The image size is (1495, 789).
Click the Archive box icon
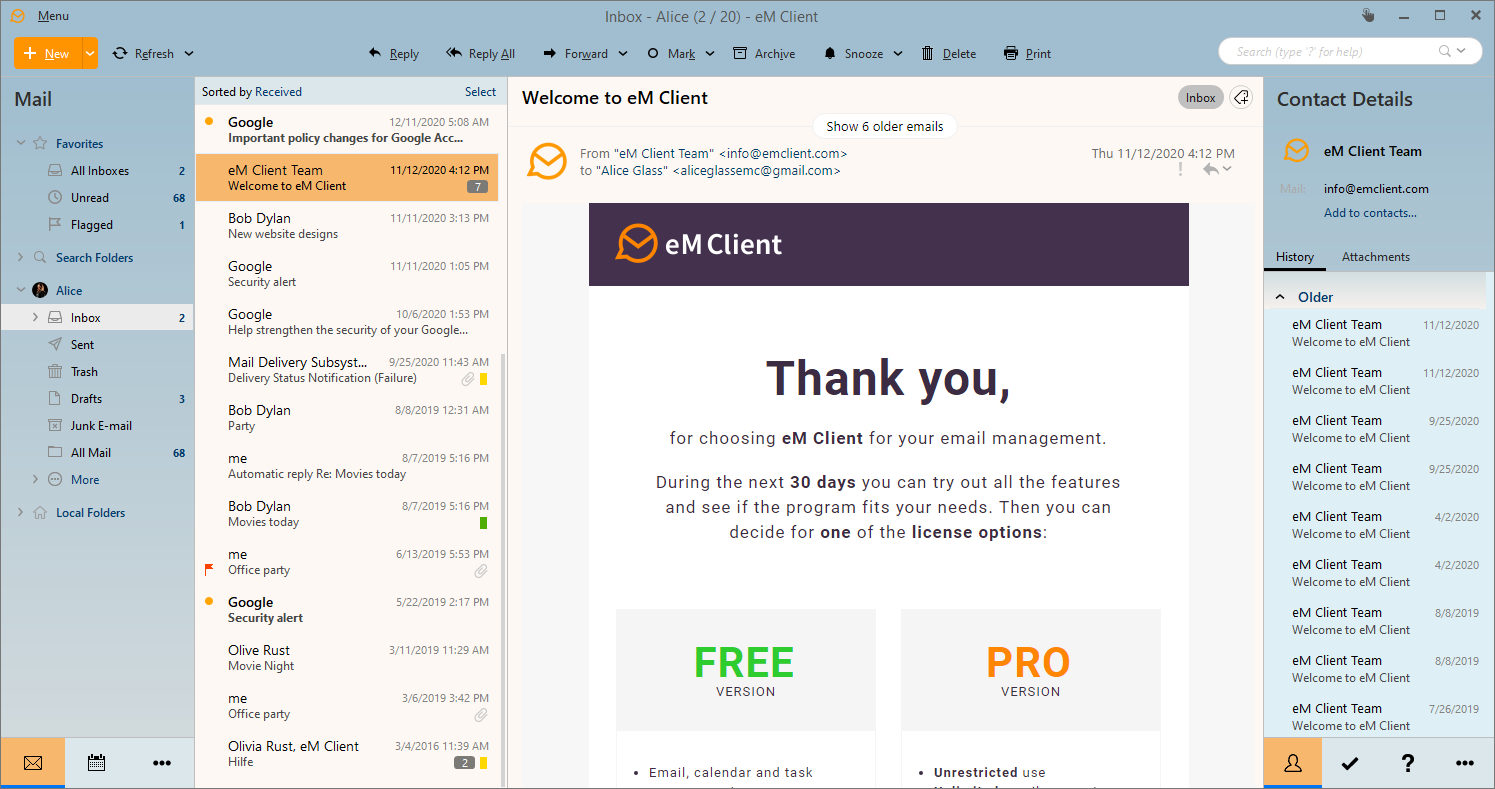(x=740, y=54)
